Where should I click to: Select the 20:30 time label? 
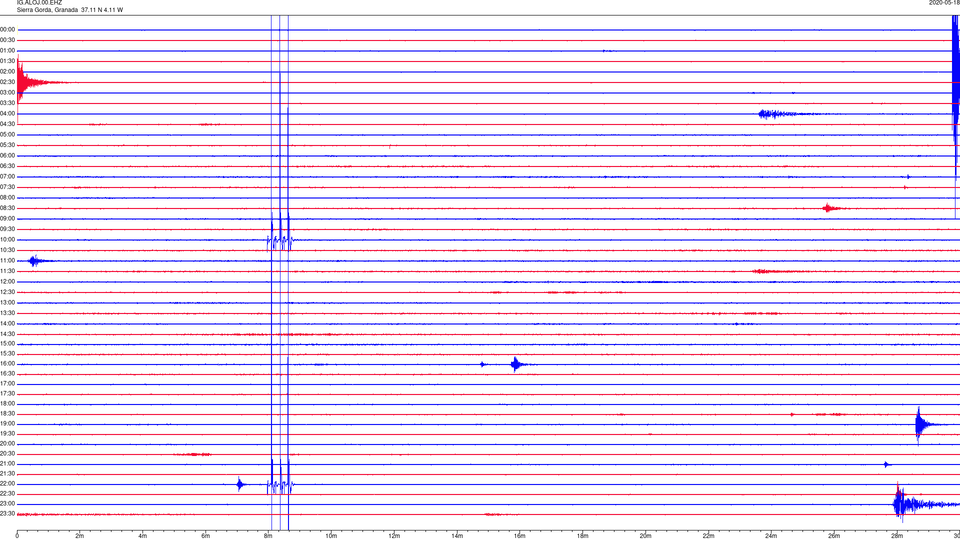[x=8, y=454]
